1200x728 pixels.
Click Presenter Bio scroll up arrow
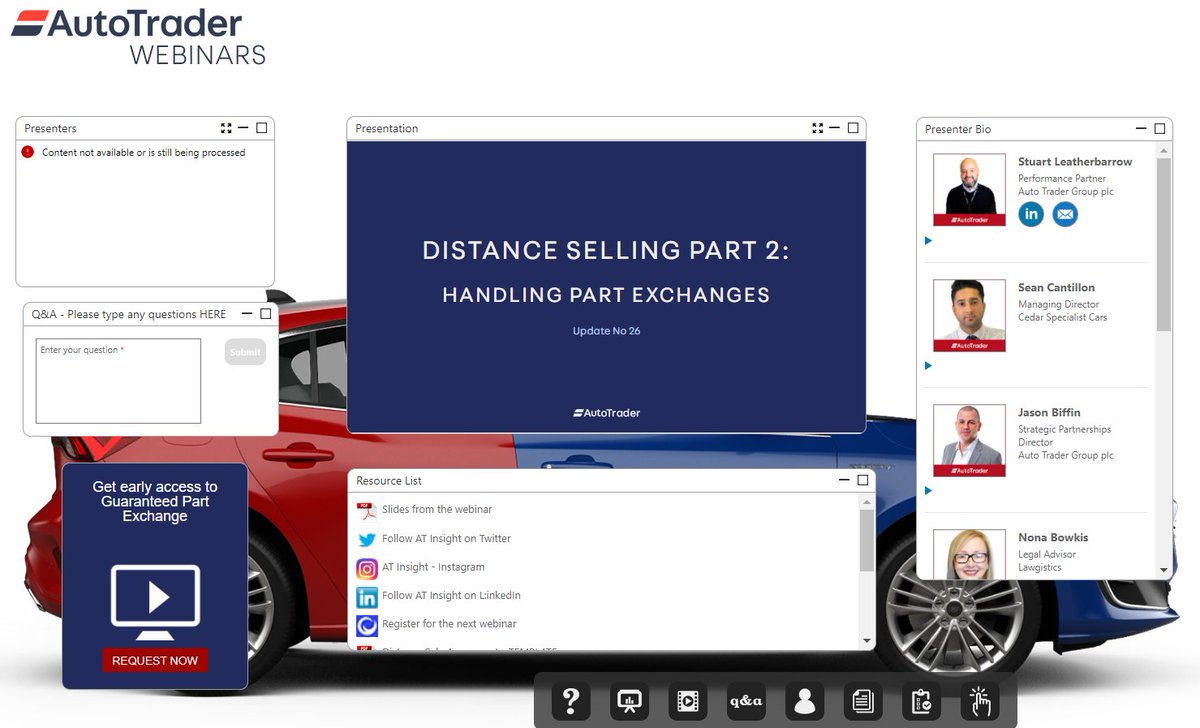point(1164,150)
